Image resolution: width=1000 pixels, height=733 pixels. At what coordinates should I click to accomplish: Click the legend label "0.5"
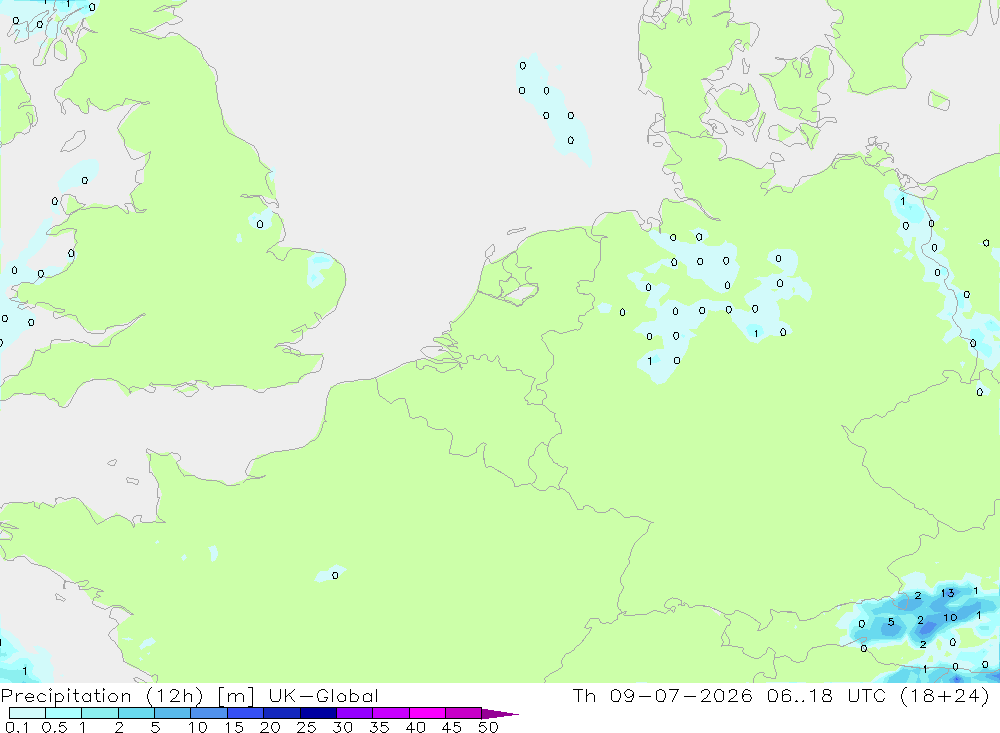coord(54,727)
